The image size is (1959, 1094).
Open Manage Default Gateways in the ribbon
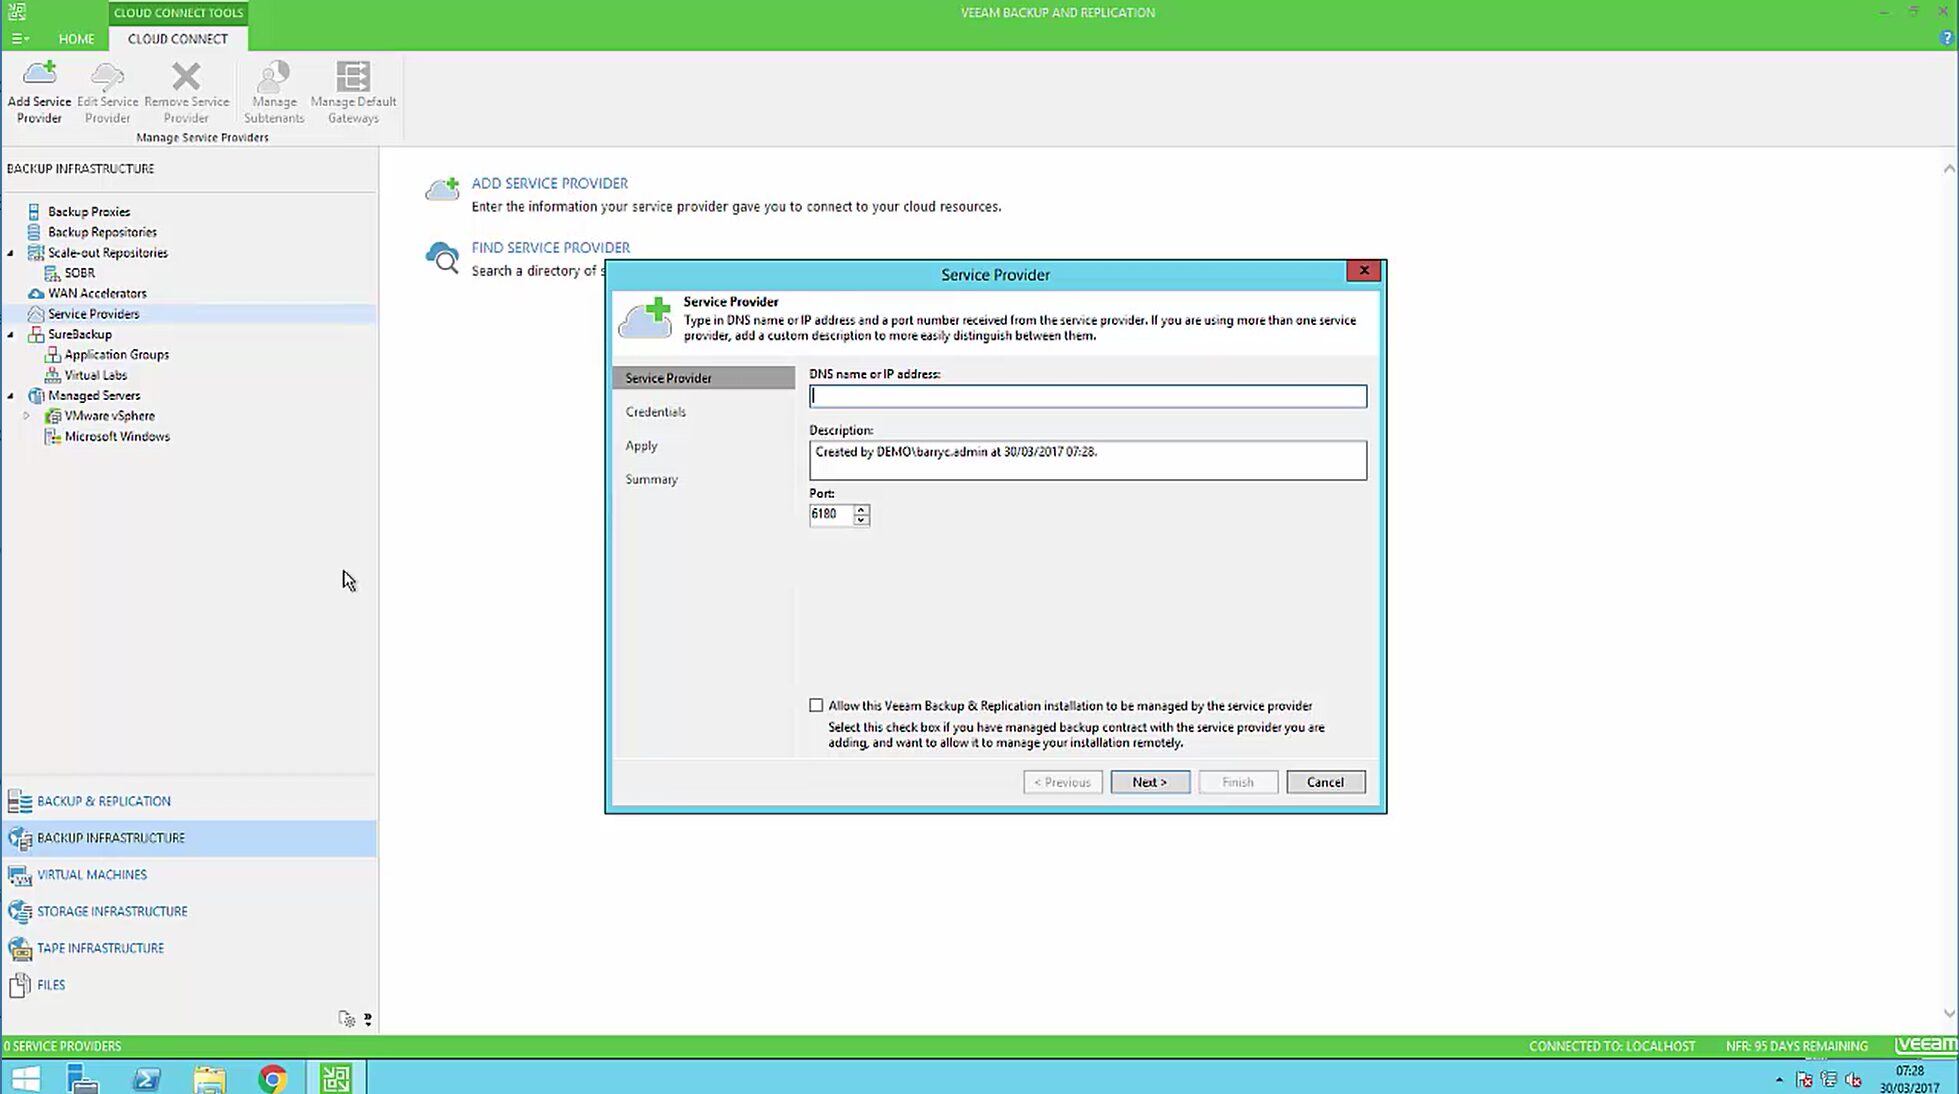[x=353, y=92]
